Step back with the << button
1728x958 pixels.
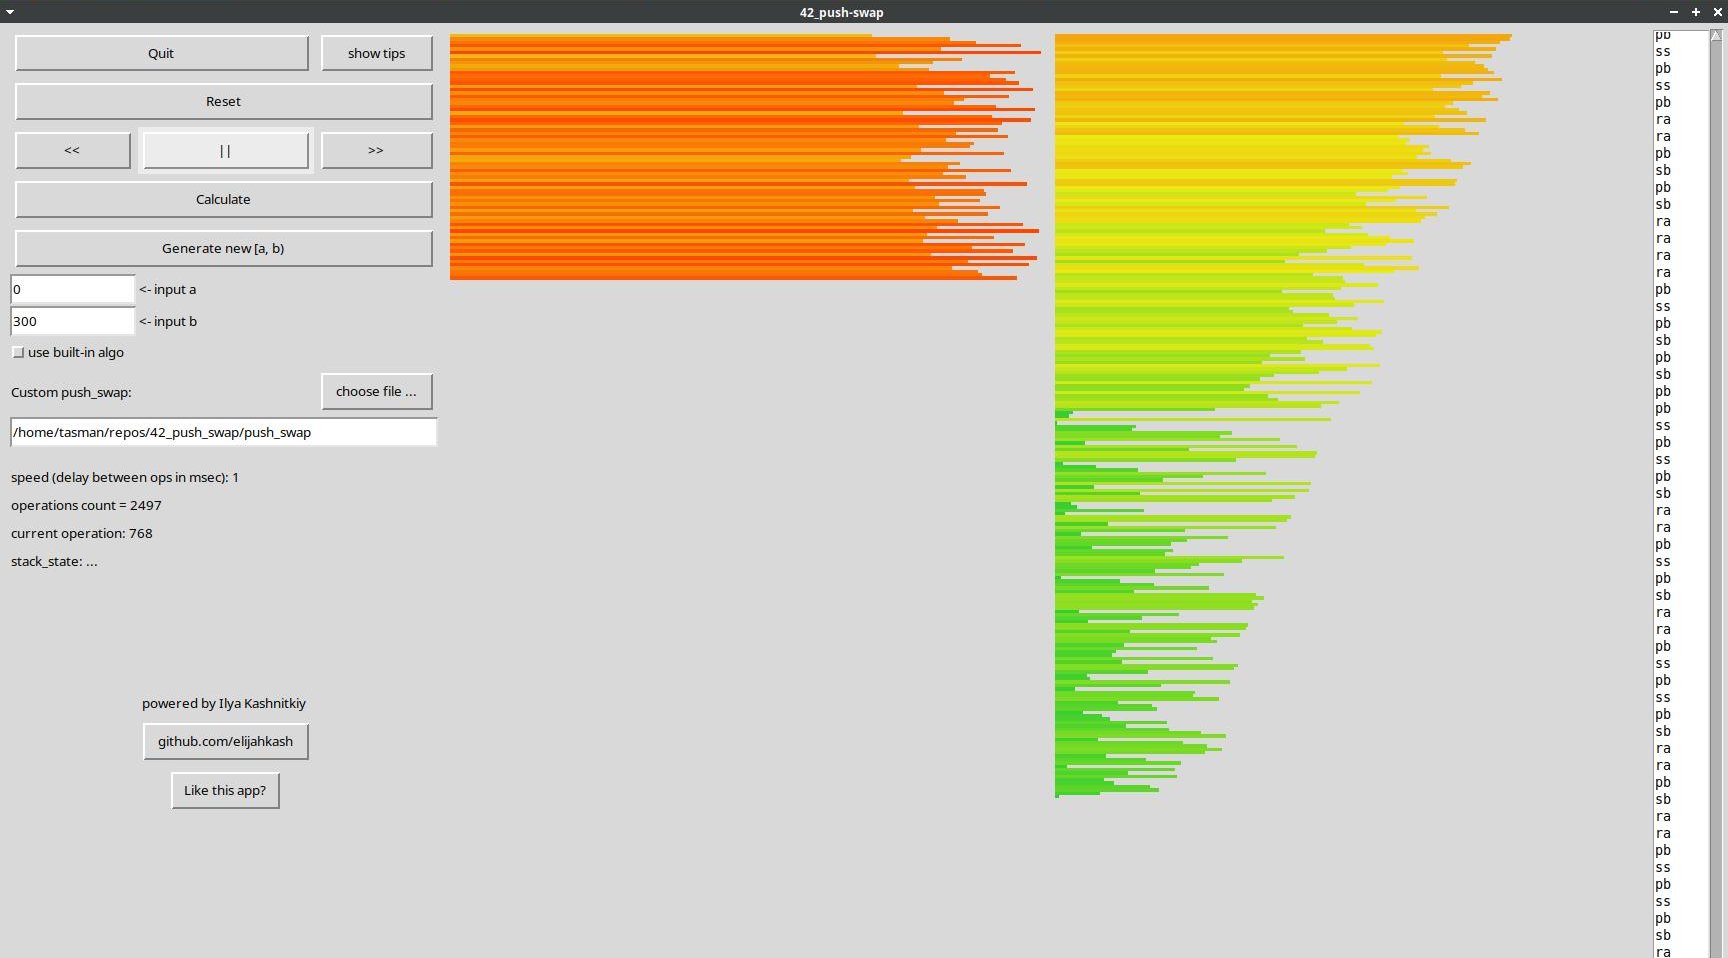(72, 150)
